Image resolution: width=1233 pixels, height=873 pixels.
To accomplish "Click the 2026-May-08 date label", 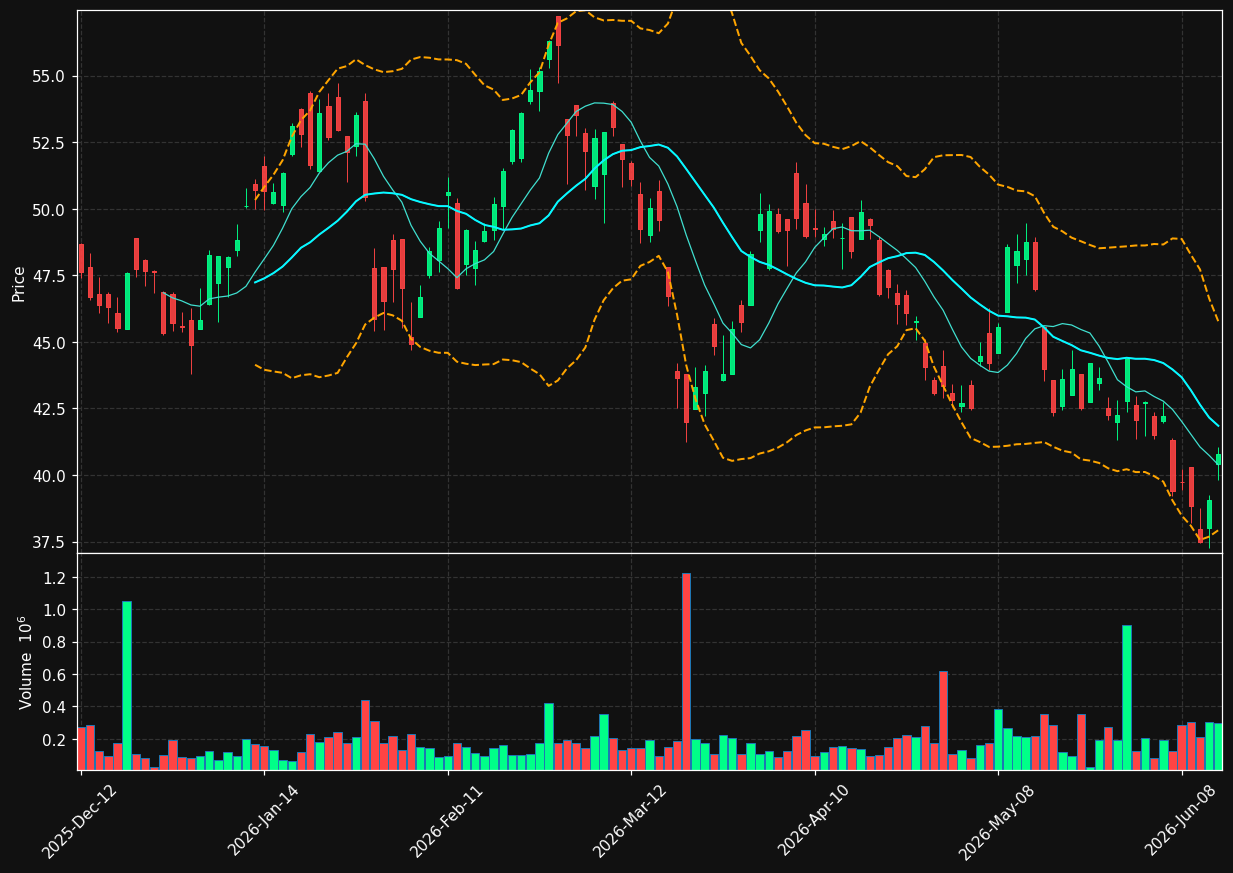I will click(x=997, y=821).
